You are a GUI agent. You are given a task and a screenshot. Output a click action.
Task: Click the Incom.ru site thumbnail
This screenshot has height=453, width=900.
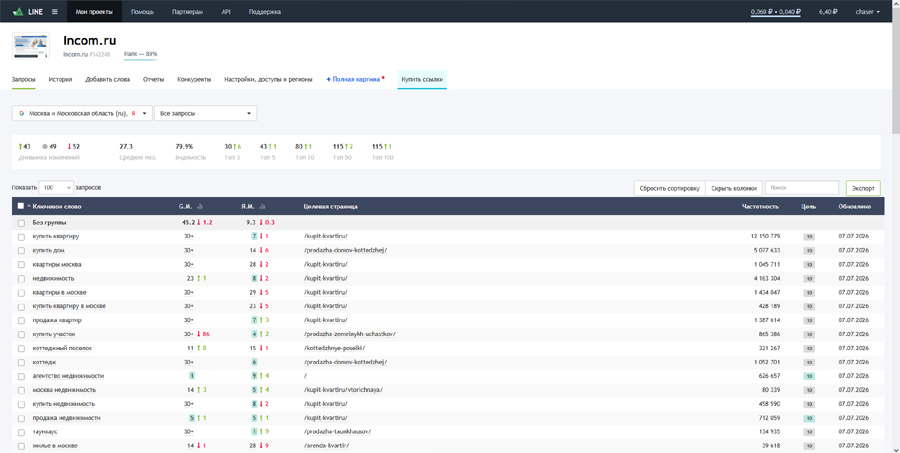31,46
